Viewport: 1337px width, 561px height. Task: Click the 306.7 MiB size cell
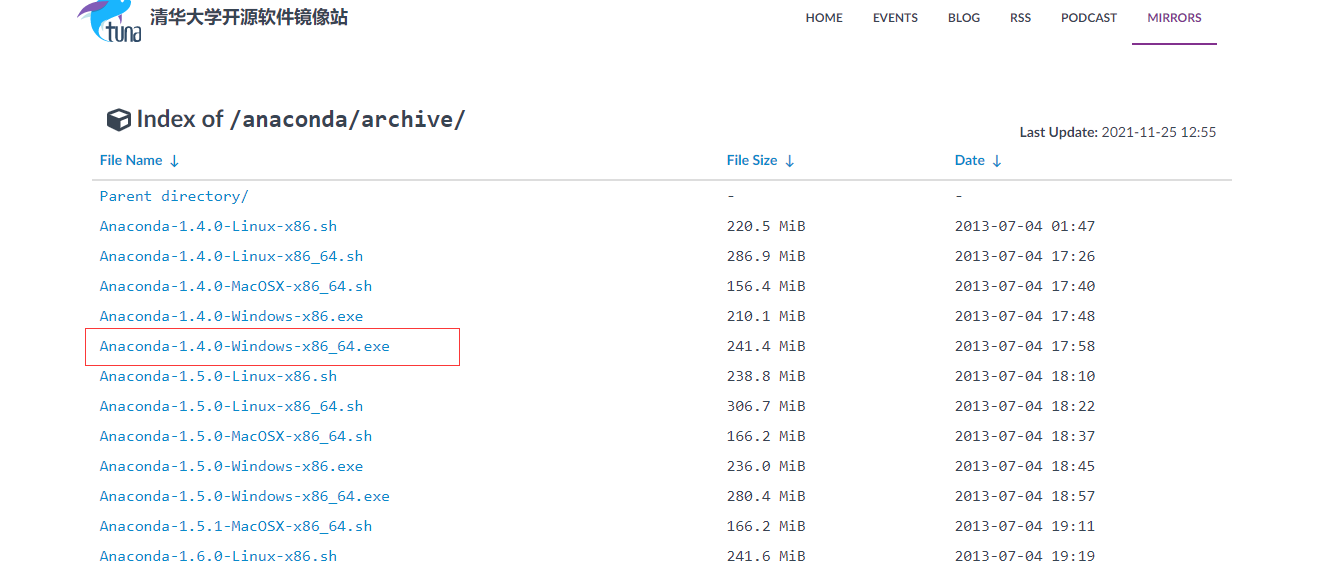pyautogui.click(x=766, y=406)
